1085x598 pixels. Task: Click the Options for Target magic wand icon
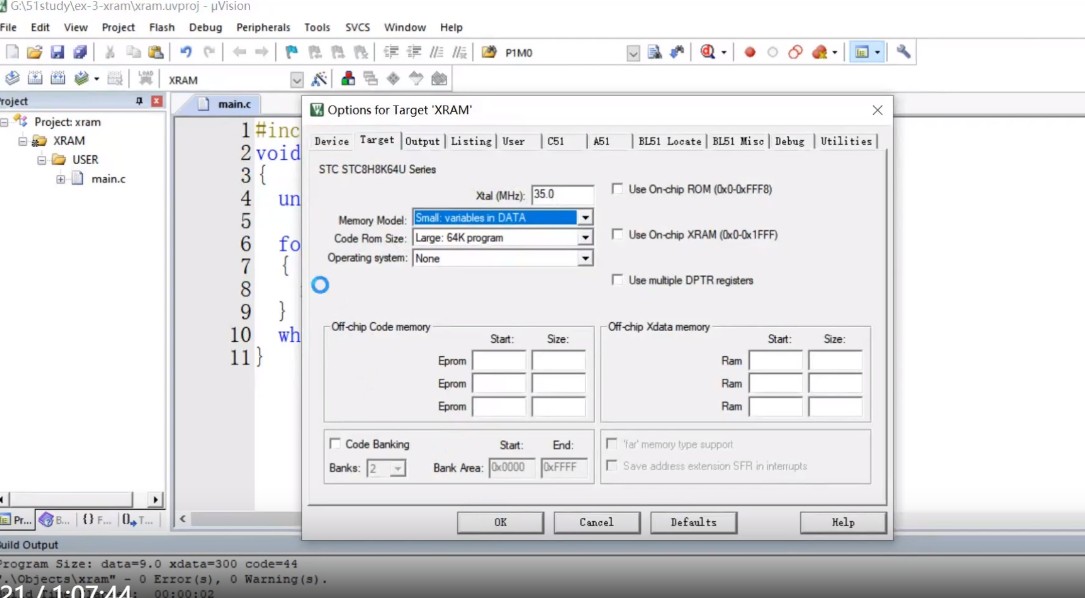tap(319, 79)
